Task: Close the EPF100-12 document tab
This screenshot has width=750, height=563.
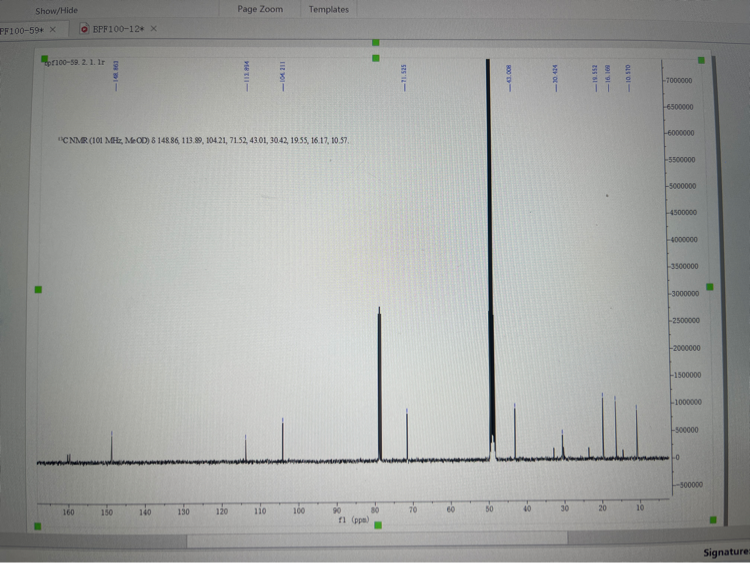Action: 153,29
